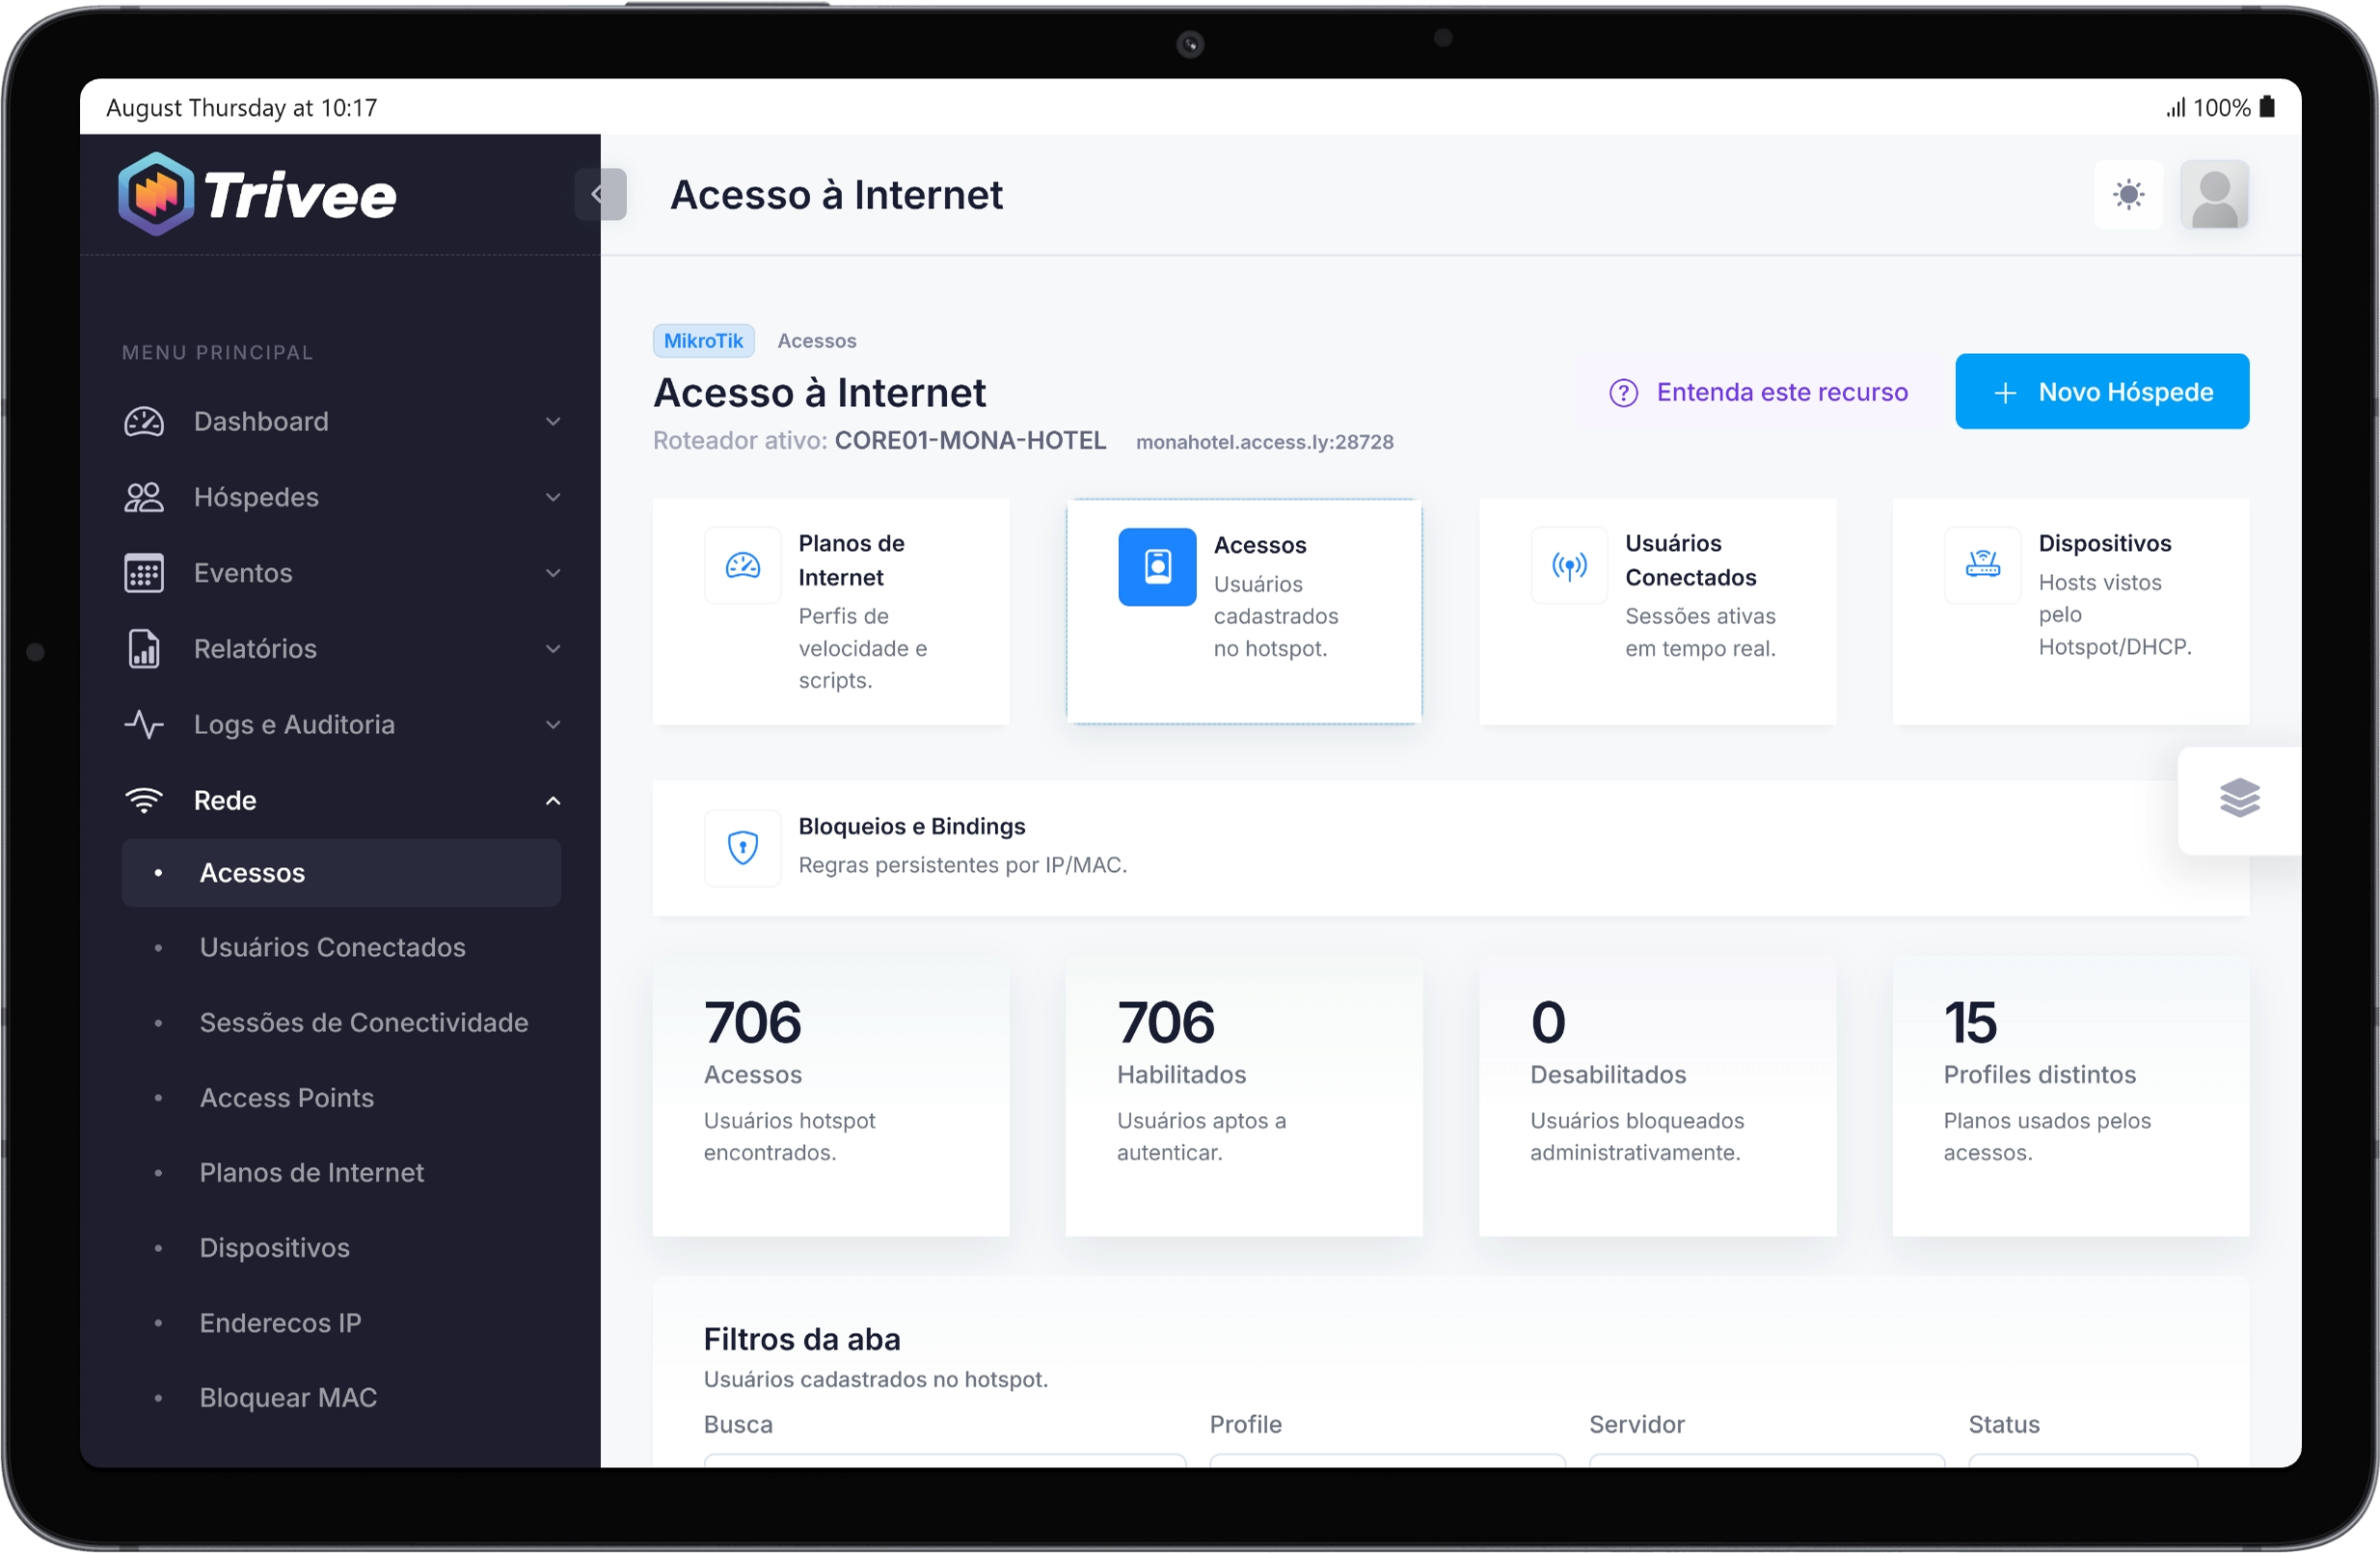Open the Acessos submenu item
Image resolution: width=2380 pixels, height=1553 pixels.
(341, 873)
